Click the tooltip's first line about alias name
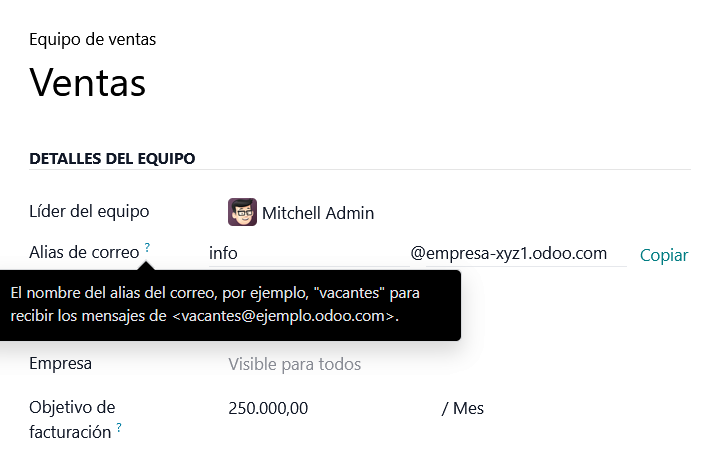 tap(215, 293)
